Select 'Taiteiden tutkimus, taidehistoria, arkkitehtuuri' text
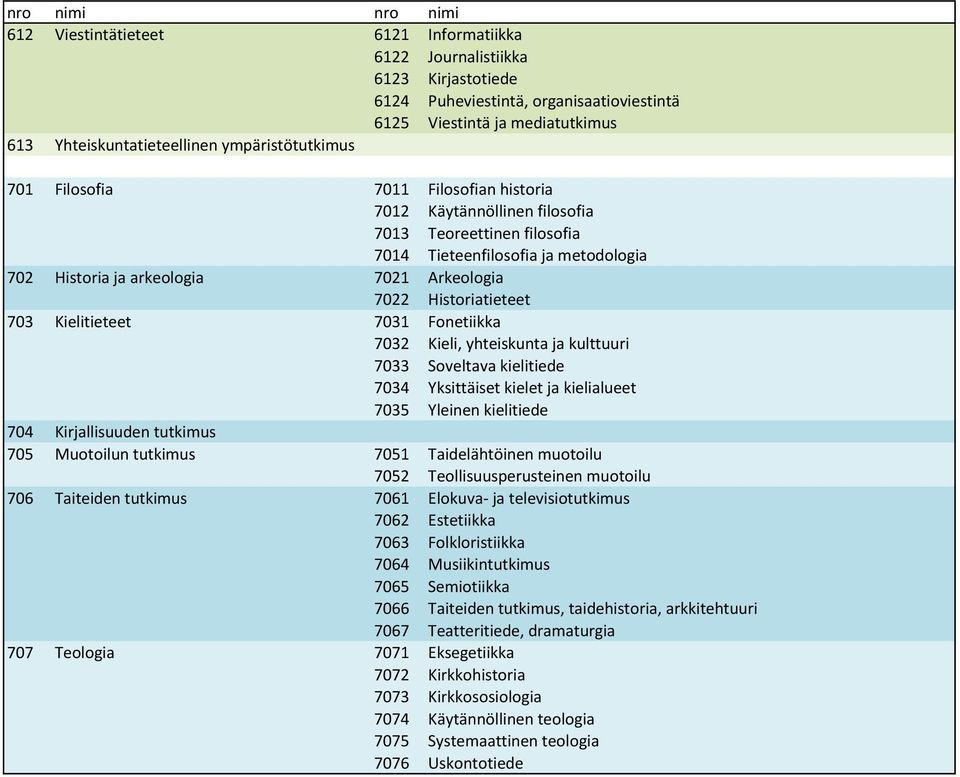 [593, 608]
